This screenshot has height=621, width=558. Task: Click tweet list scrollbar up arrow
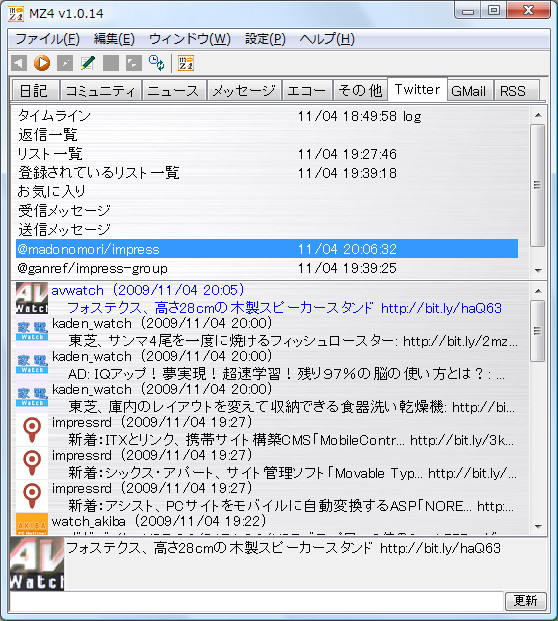tap(538, 291)
